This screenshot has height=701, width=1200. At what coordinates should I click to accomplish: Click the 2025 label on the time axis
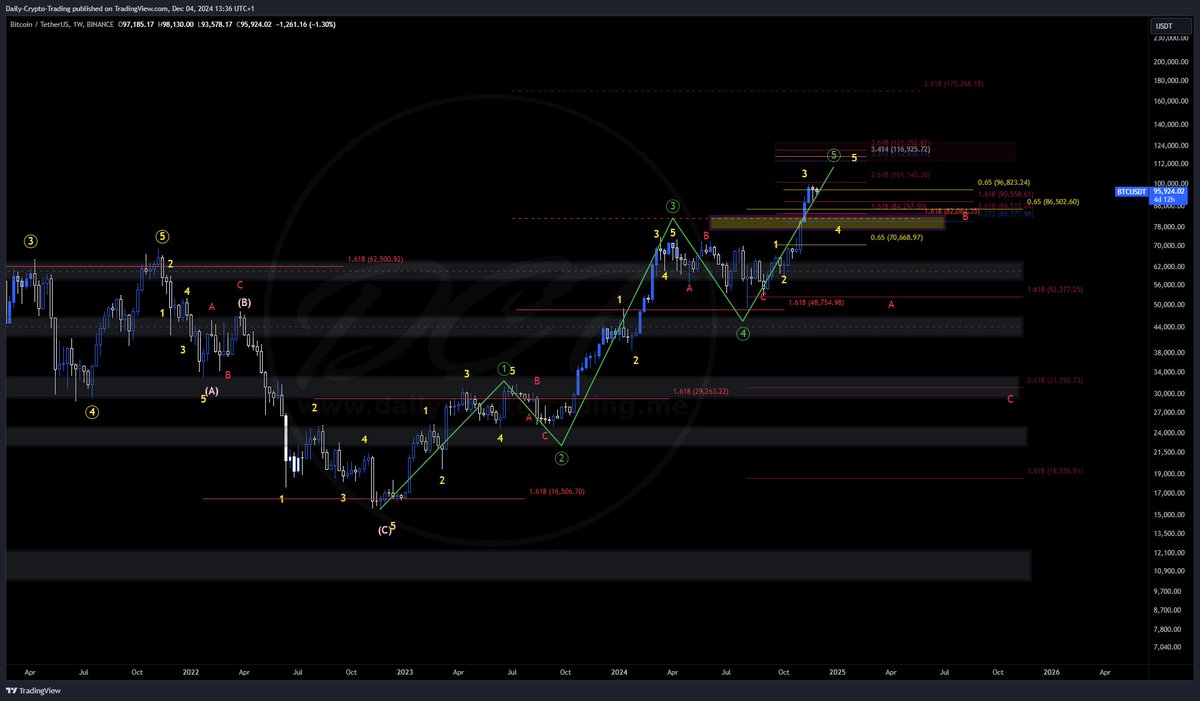point(836,672)
